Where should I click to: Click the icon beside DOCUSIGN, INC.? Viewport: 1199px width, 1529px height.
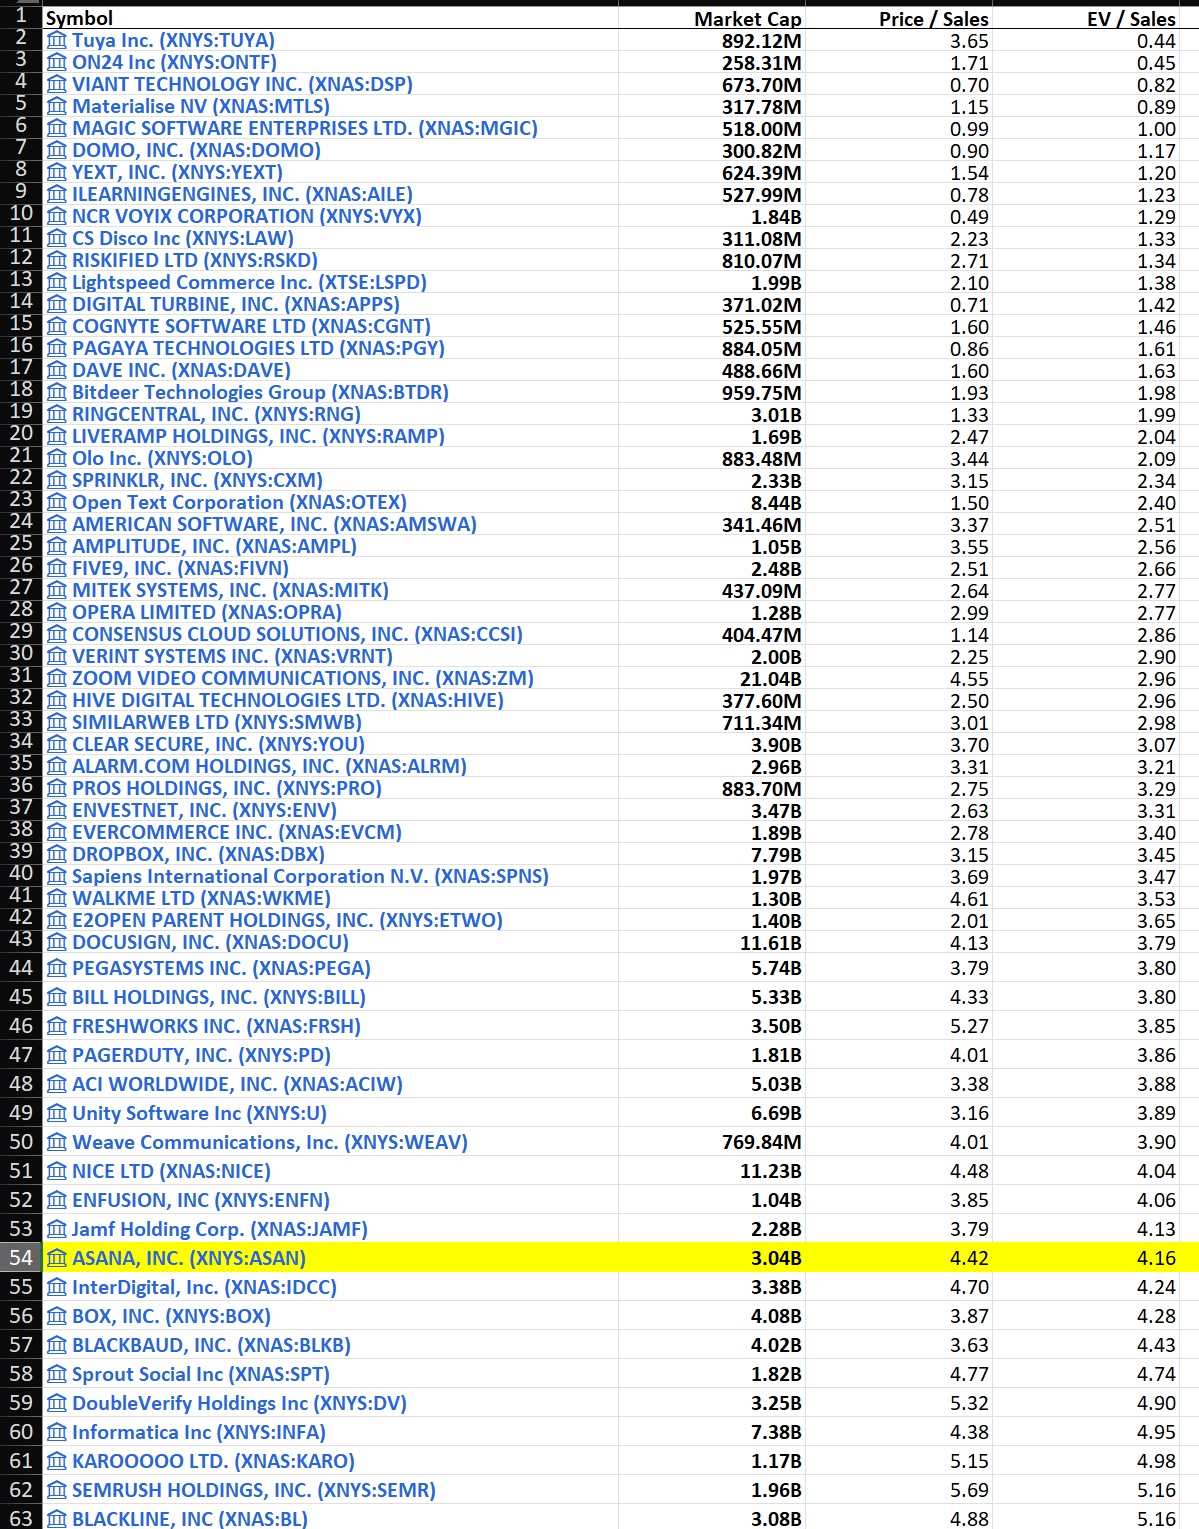(57, 942)
